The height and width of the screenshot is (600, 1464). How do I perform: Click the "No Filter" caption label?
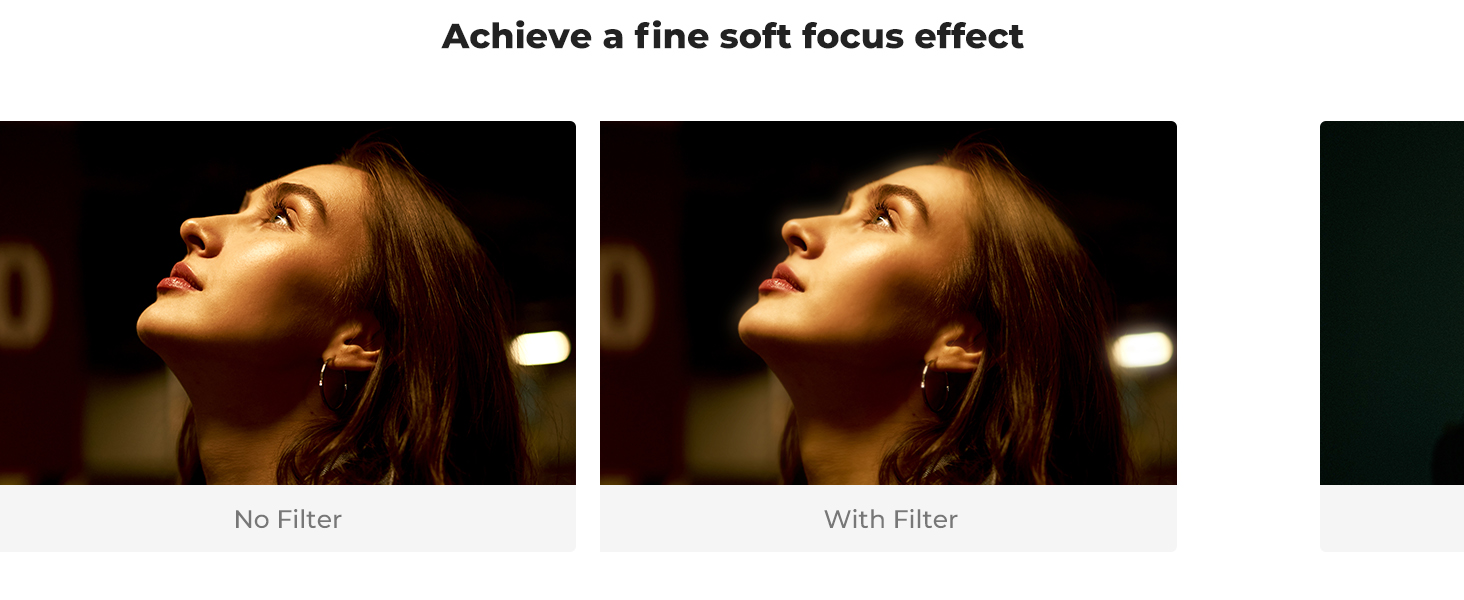point(288,519)
